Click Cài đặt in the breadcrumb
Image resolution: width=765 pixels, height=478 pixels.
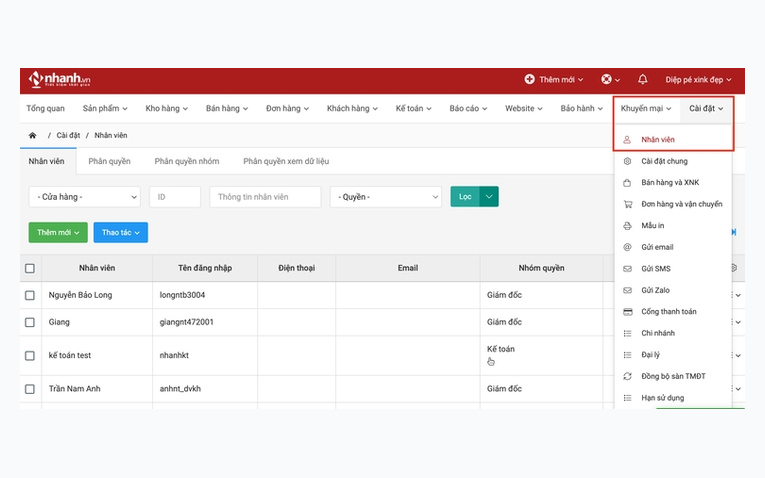point(68,135)
